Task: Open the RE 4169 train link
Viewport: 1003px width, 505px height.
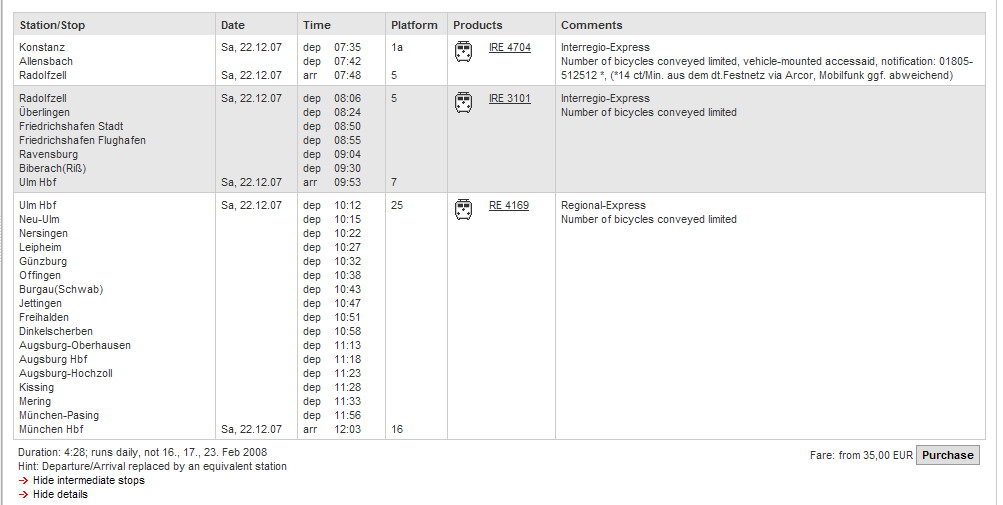Action: [x=509, y=205]
